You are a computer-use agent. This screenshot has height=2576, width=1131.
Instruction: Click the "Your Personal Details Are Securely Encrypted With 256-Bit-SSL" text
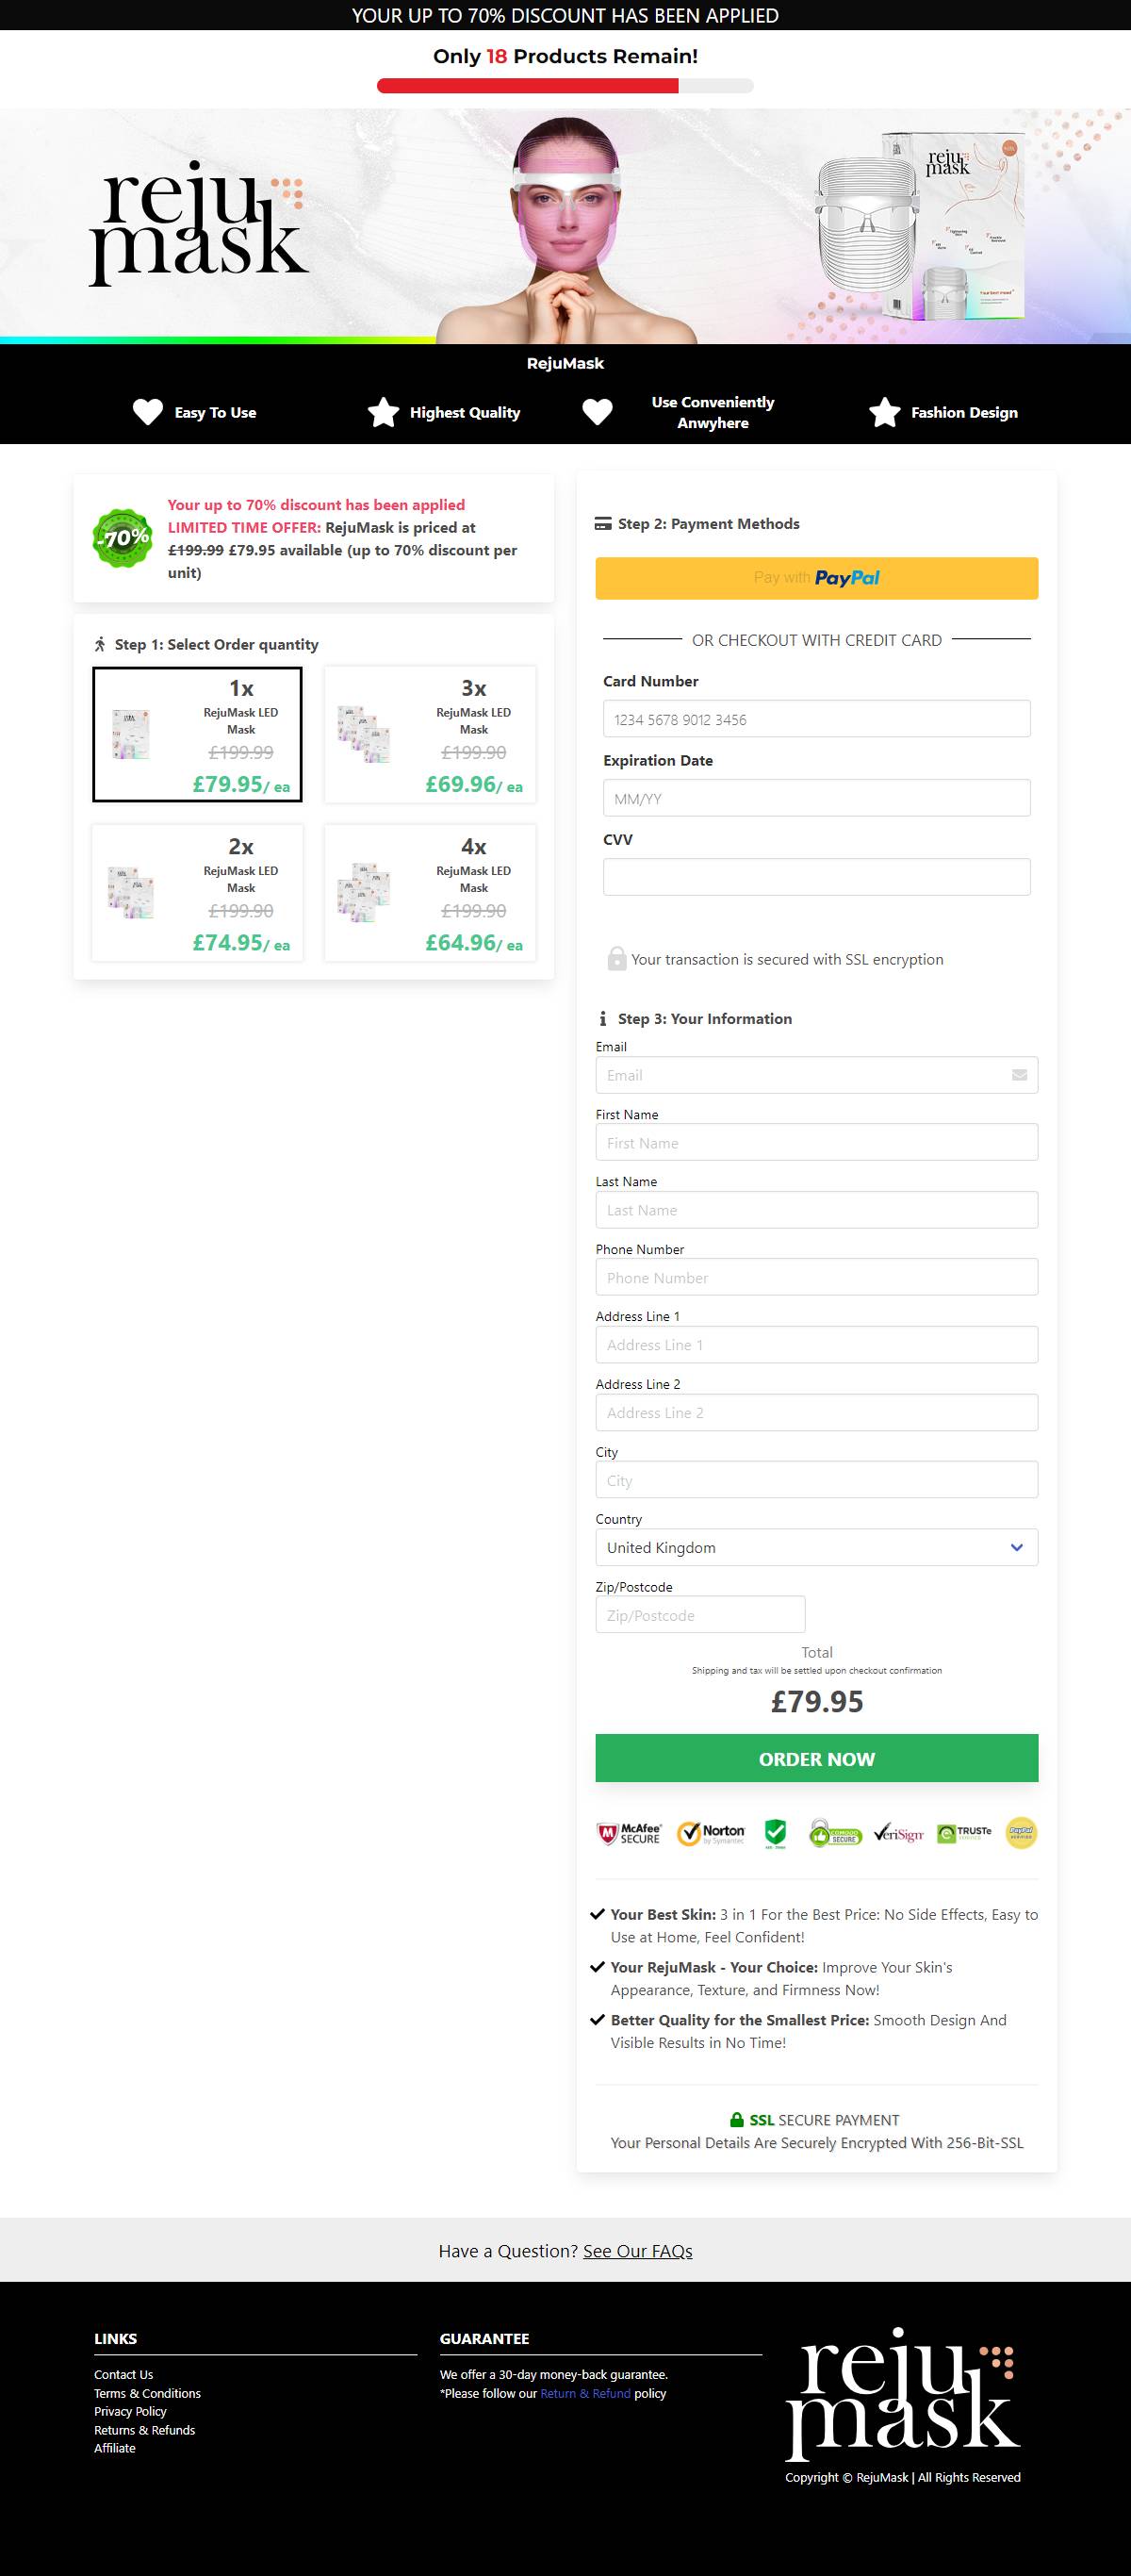tap(817, 2143)
